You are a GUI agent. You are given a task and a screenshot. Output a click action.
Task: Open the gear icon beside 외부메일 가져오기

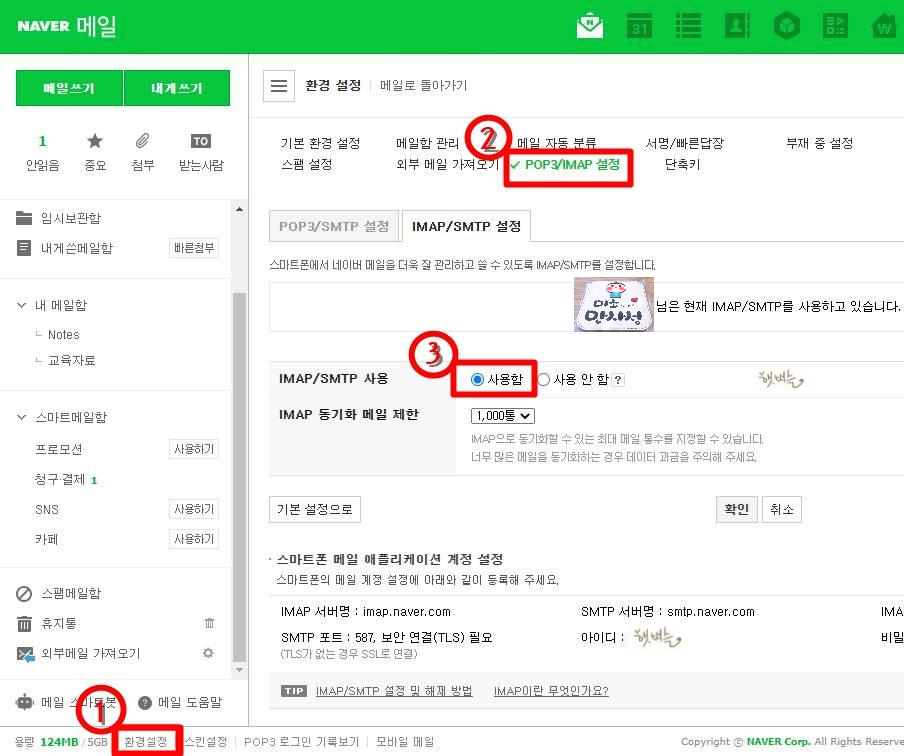point(209,652)
